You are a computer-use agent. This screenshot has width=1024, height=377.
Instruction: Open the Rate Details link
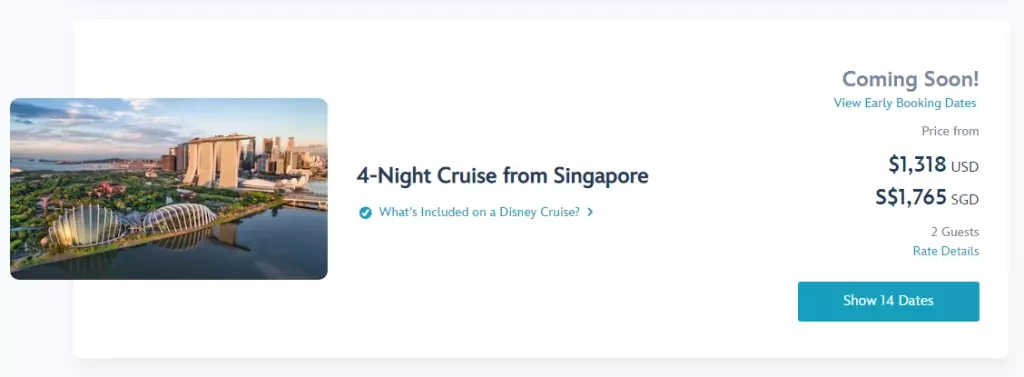946,251
